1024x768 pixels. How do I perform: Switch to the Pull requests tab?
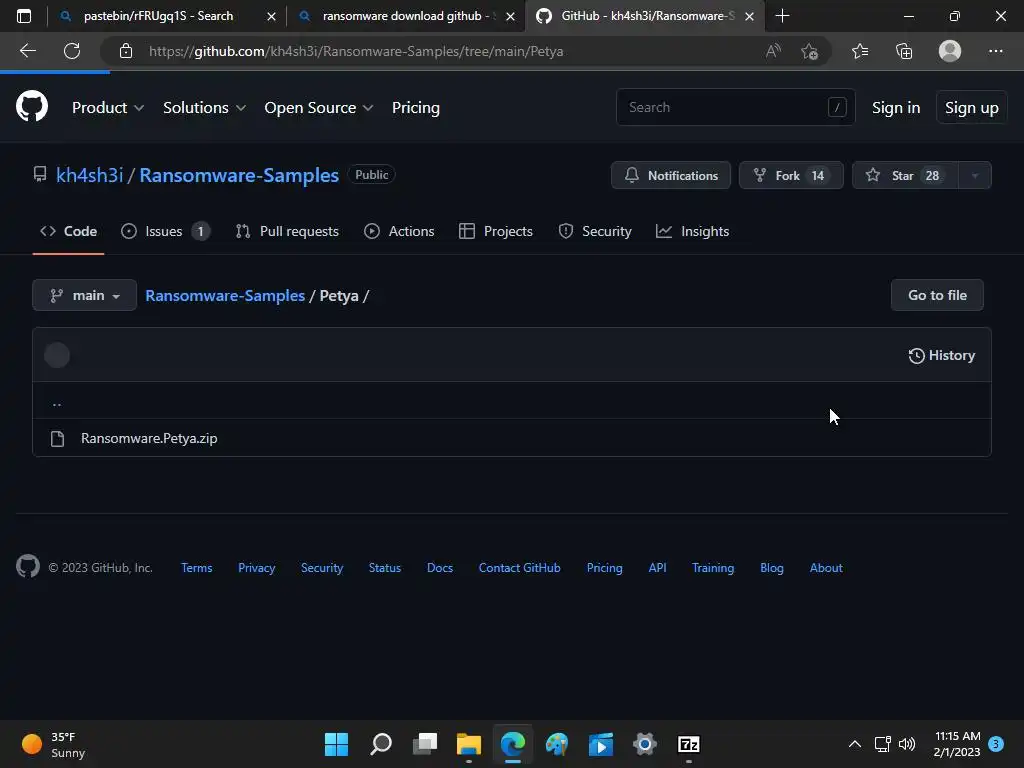pyautogui.click(x=287, y=231)
